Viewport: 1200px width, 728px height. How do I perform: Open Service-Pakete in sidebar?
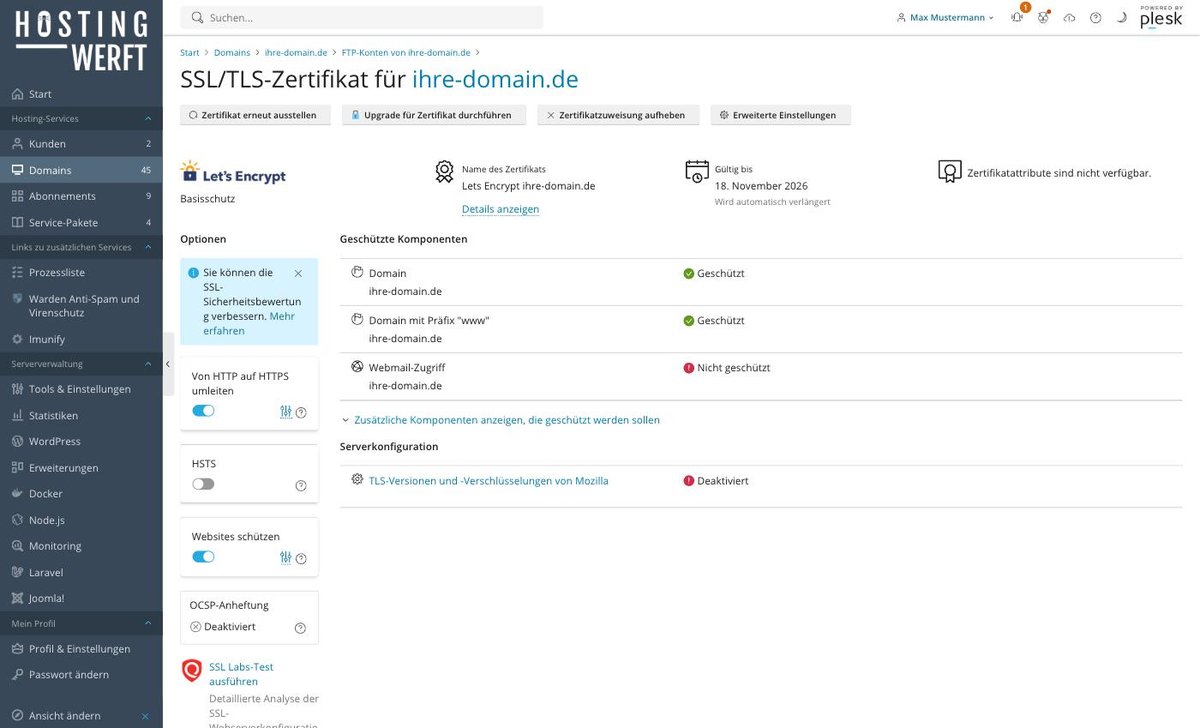[81, 222]
